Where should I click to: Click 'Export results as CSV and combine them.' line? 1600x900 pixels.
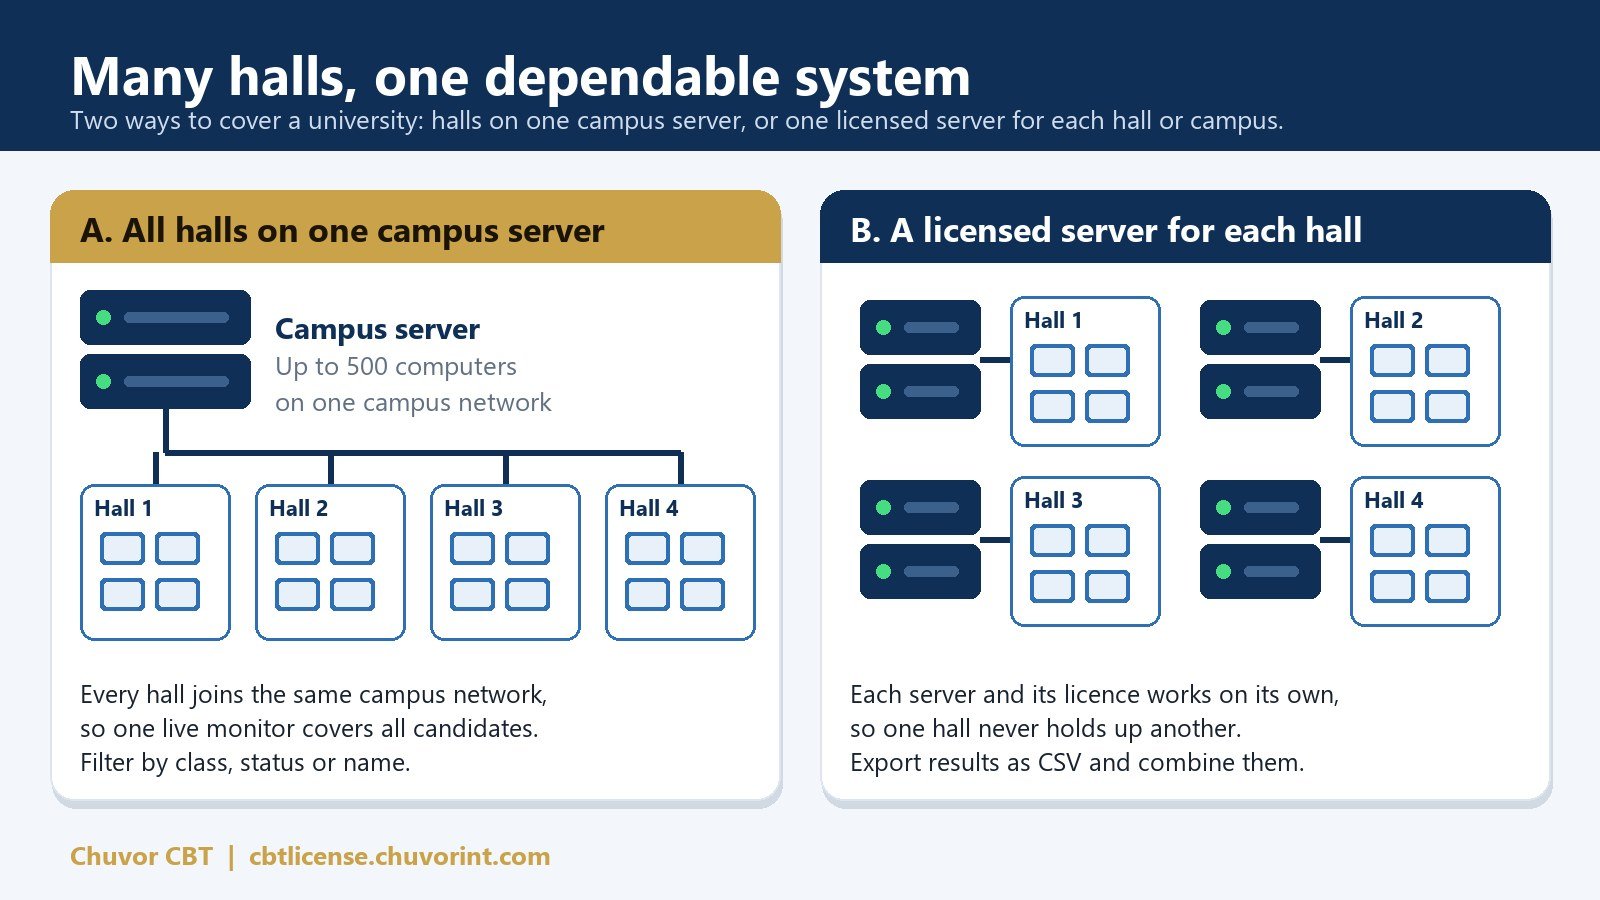[x=1077, y=763]
